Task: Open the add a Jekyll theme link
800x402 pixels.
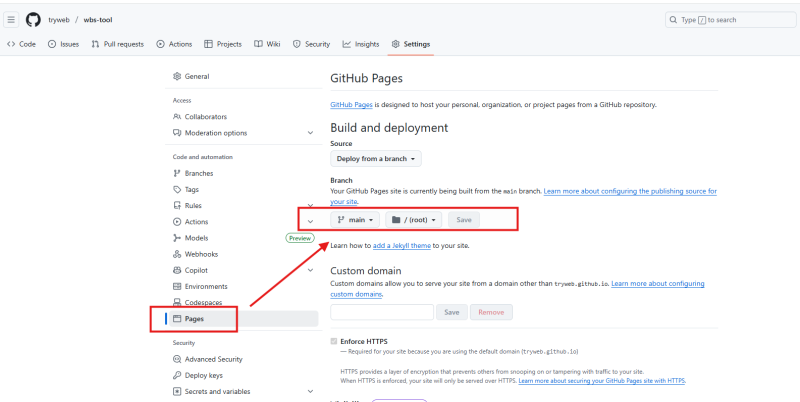Action: pos(402,245)
